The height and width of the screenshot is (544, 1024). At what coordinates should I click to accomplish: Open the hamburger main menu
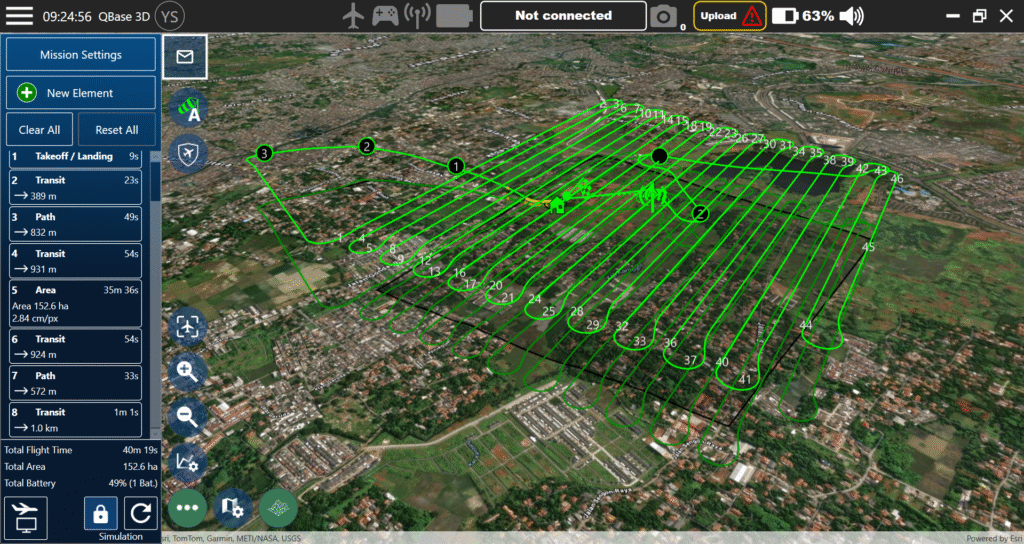(x=20, y=16)
